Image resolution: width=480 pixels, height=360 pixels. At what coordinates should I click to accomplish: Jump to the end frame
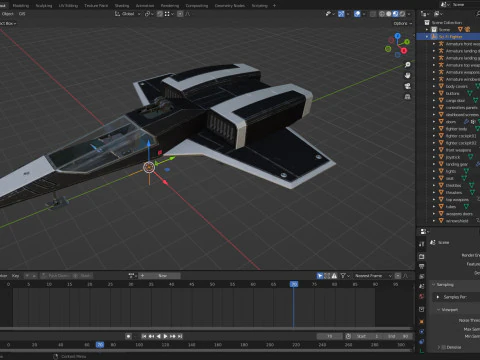click(180, 336)
